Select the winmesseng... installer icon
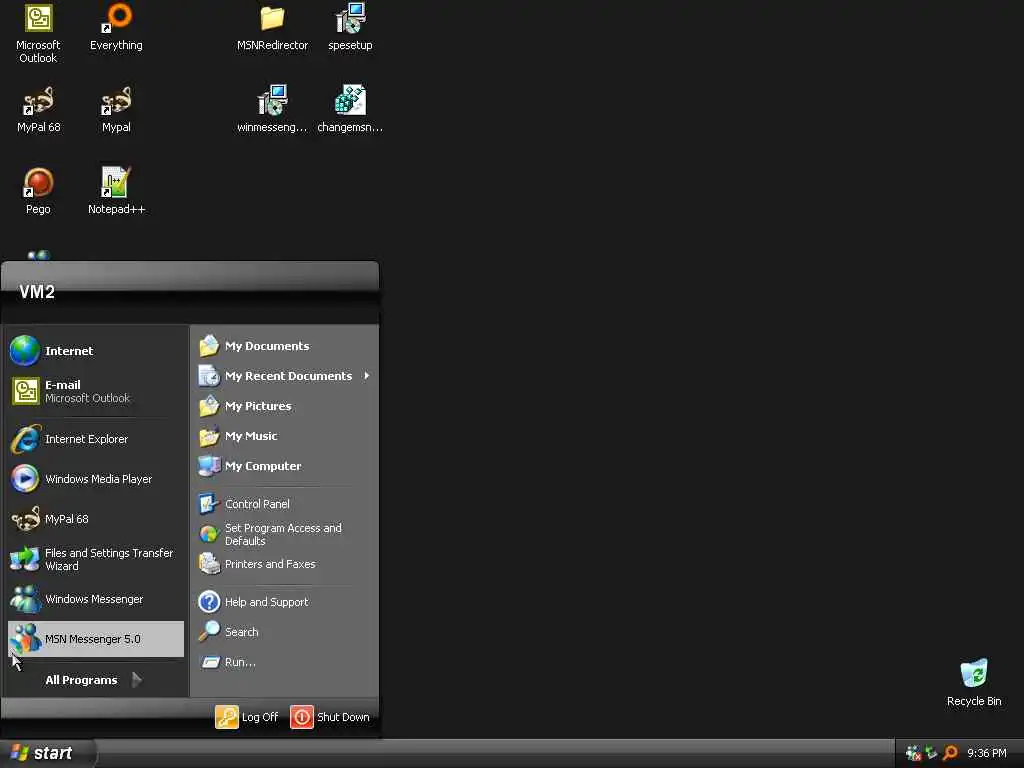Screen dimensions: 1024x768 (x=272, y=110)
